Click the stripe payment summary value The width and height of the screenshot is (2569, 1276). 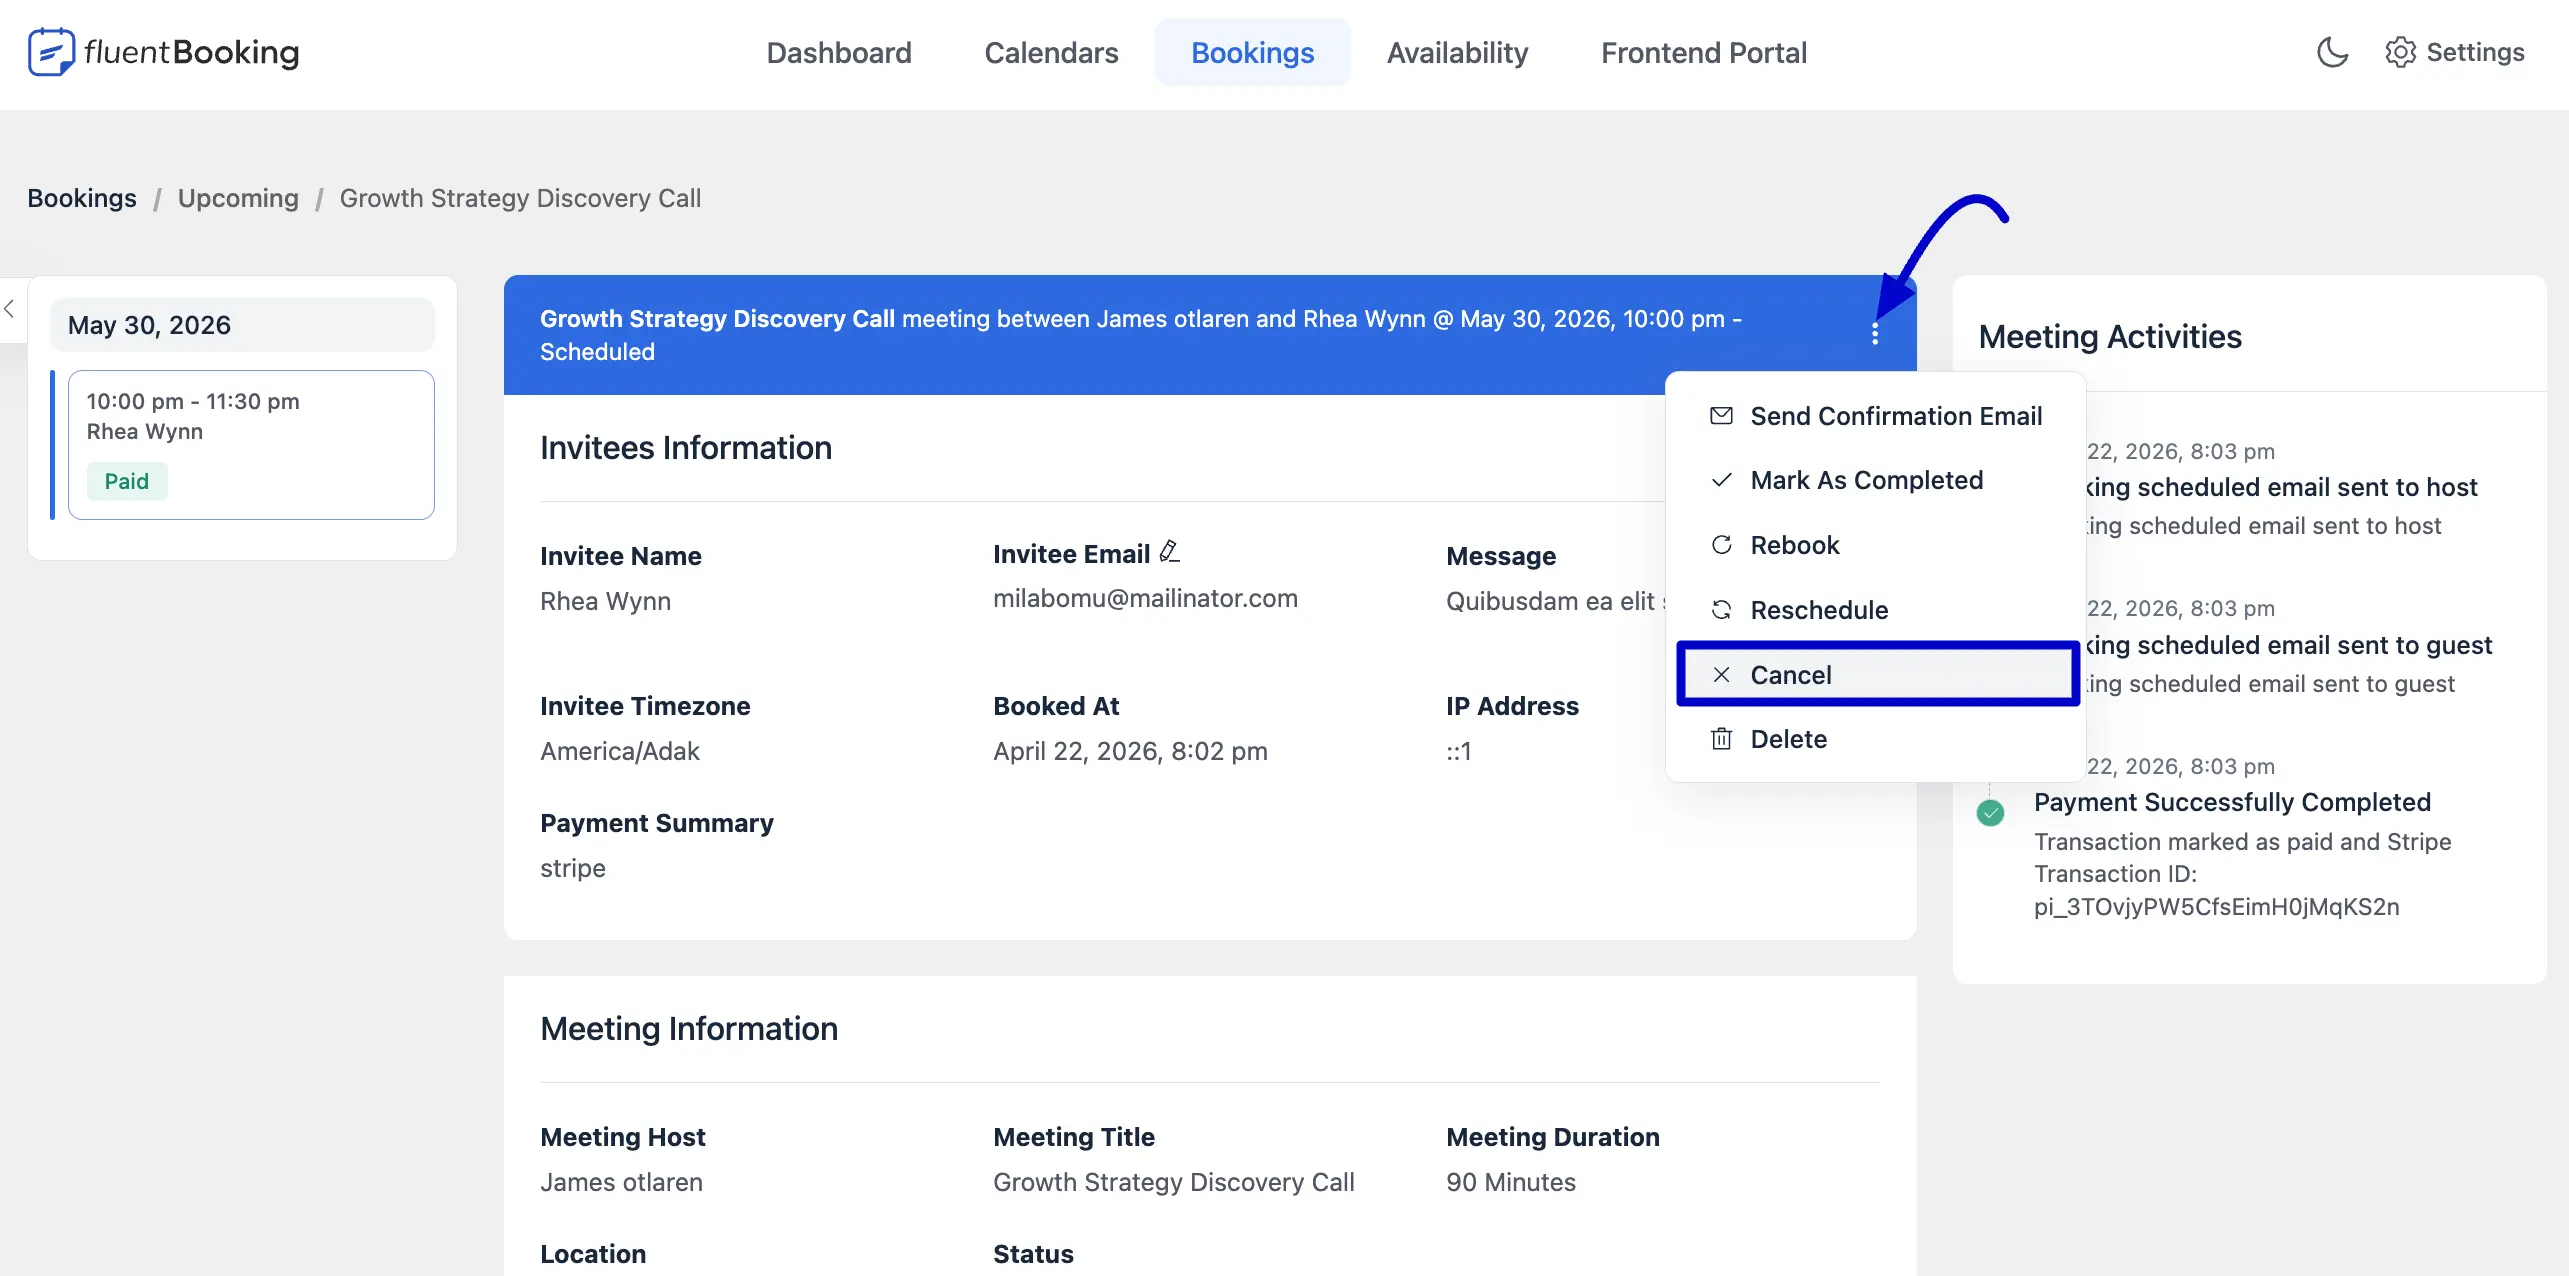click(572, 868)
